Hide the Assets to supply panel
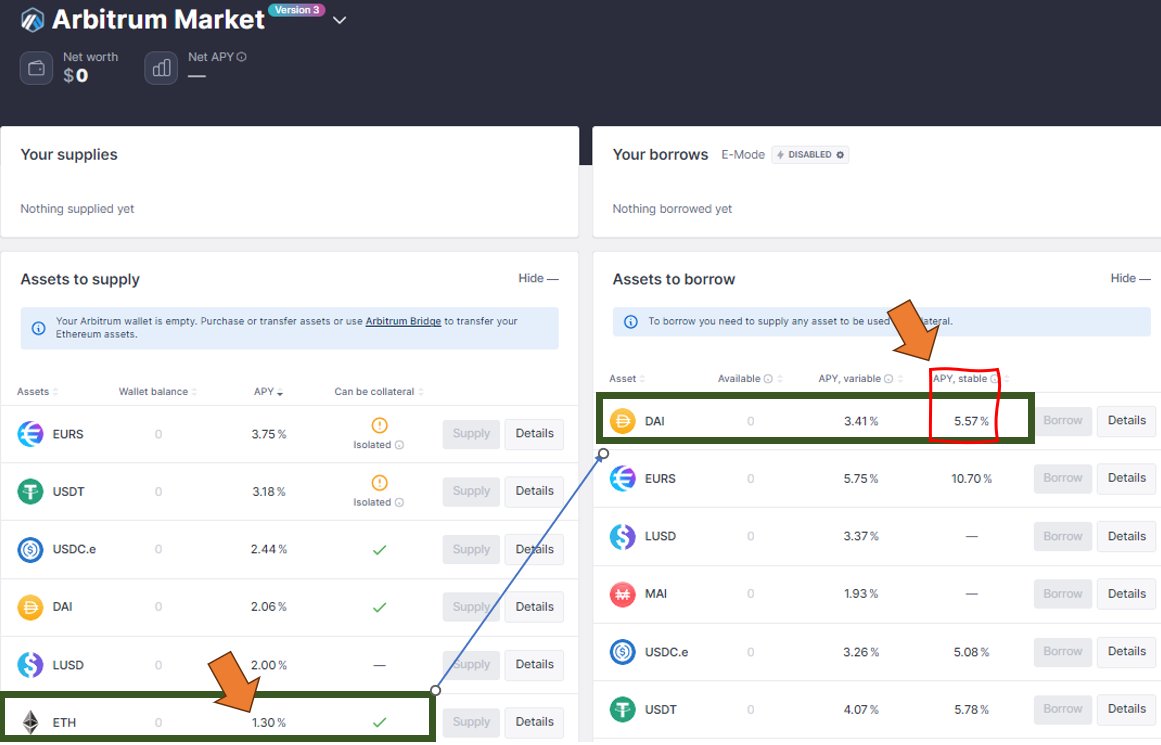The width and height of the screenshot is (1161, 745). tap(538, 278)
